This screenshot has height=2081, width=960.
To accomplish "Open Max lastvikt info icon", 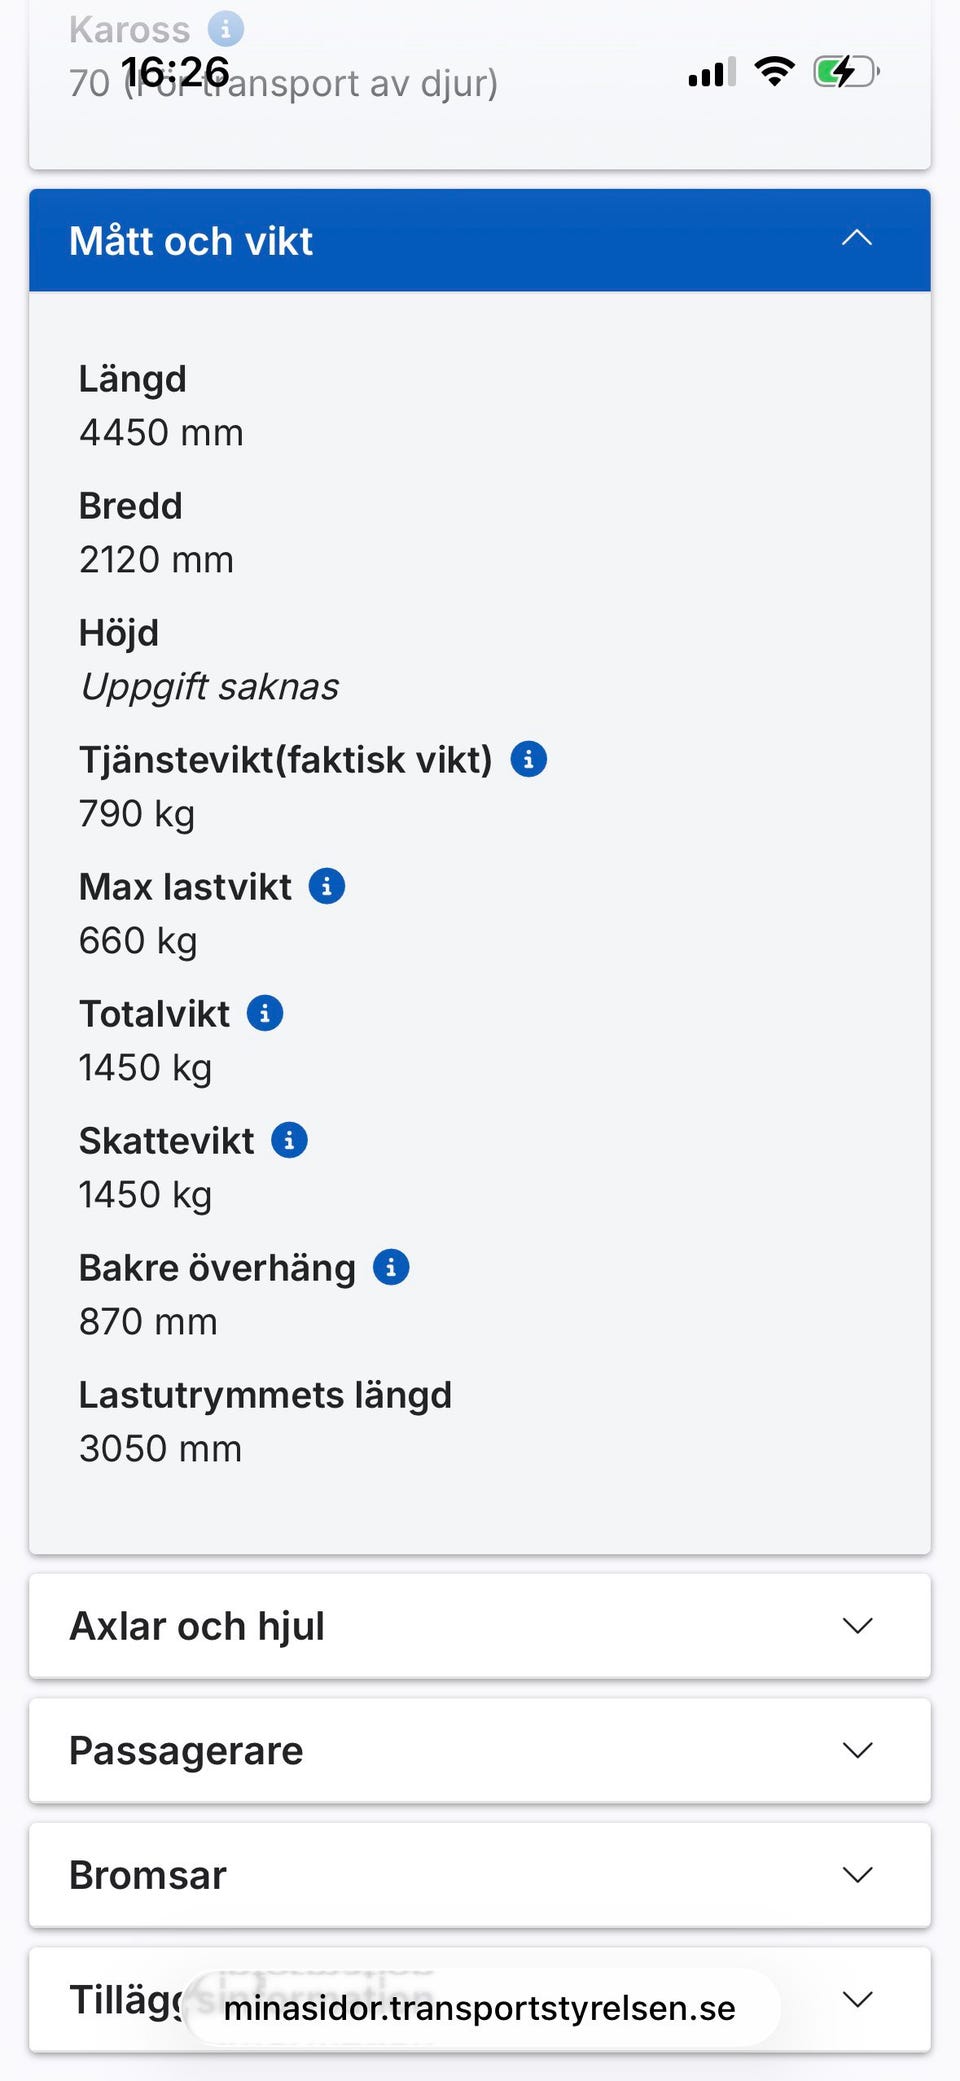I will [327, 886].
